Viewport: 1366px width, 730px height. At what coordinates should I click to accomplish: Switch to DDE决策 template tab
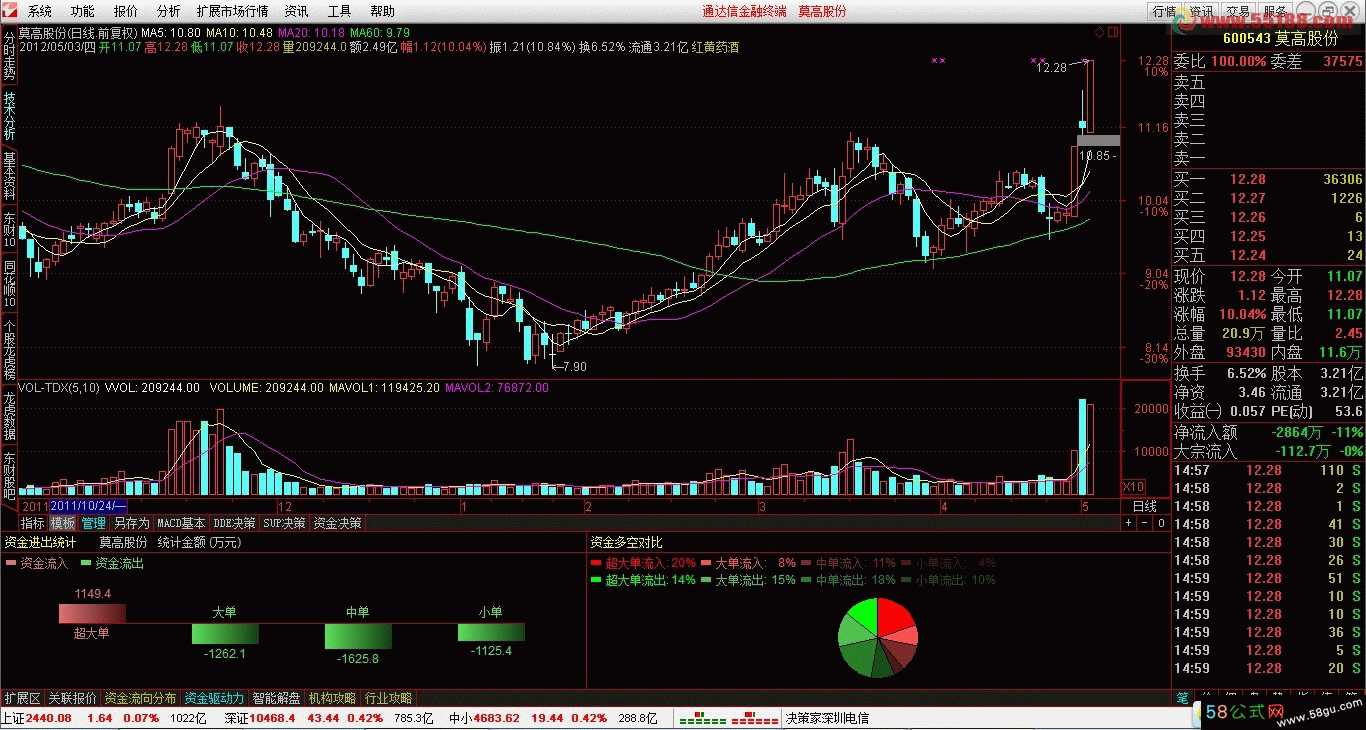point(234,523)
